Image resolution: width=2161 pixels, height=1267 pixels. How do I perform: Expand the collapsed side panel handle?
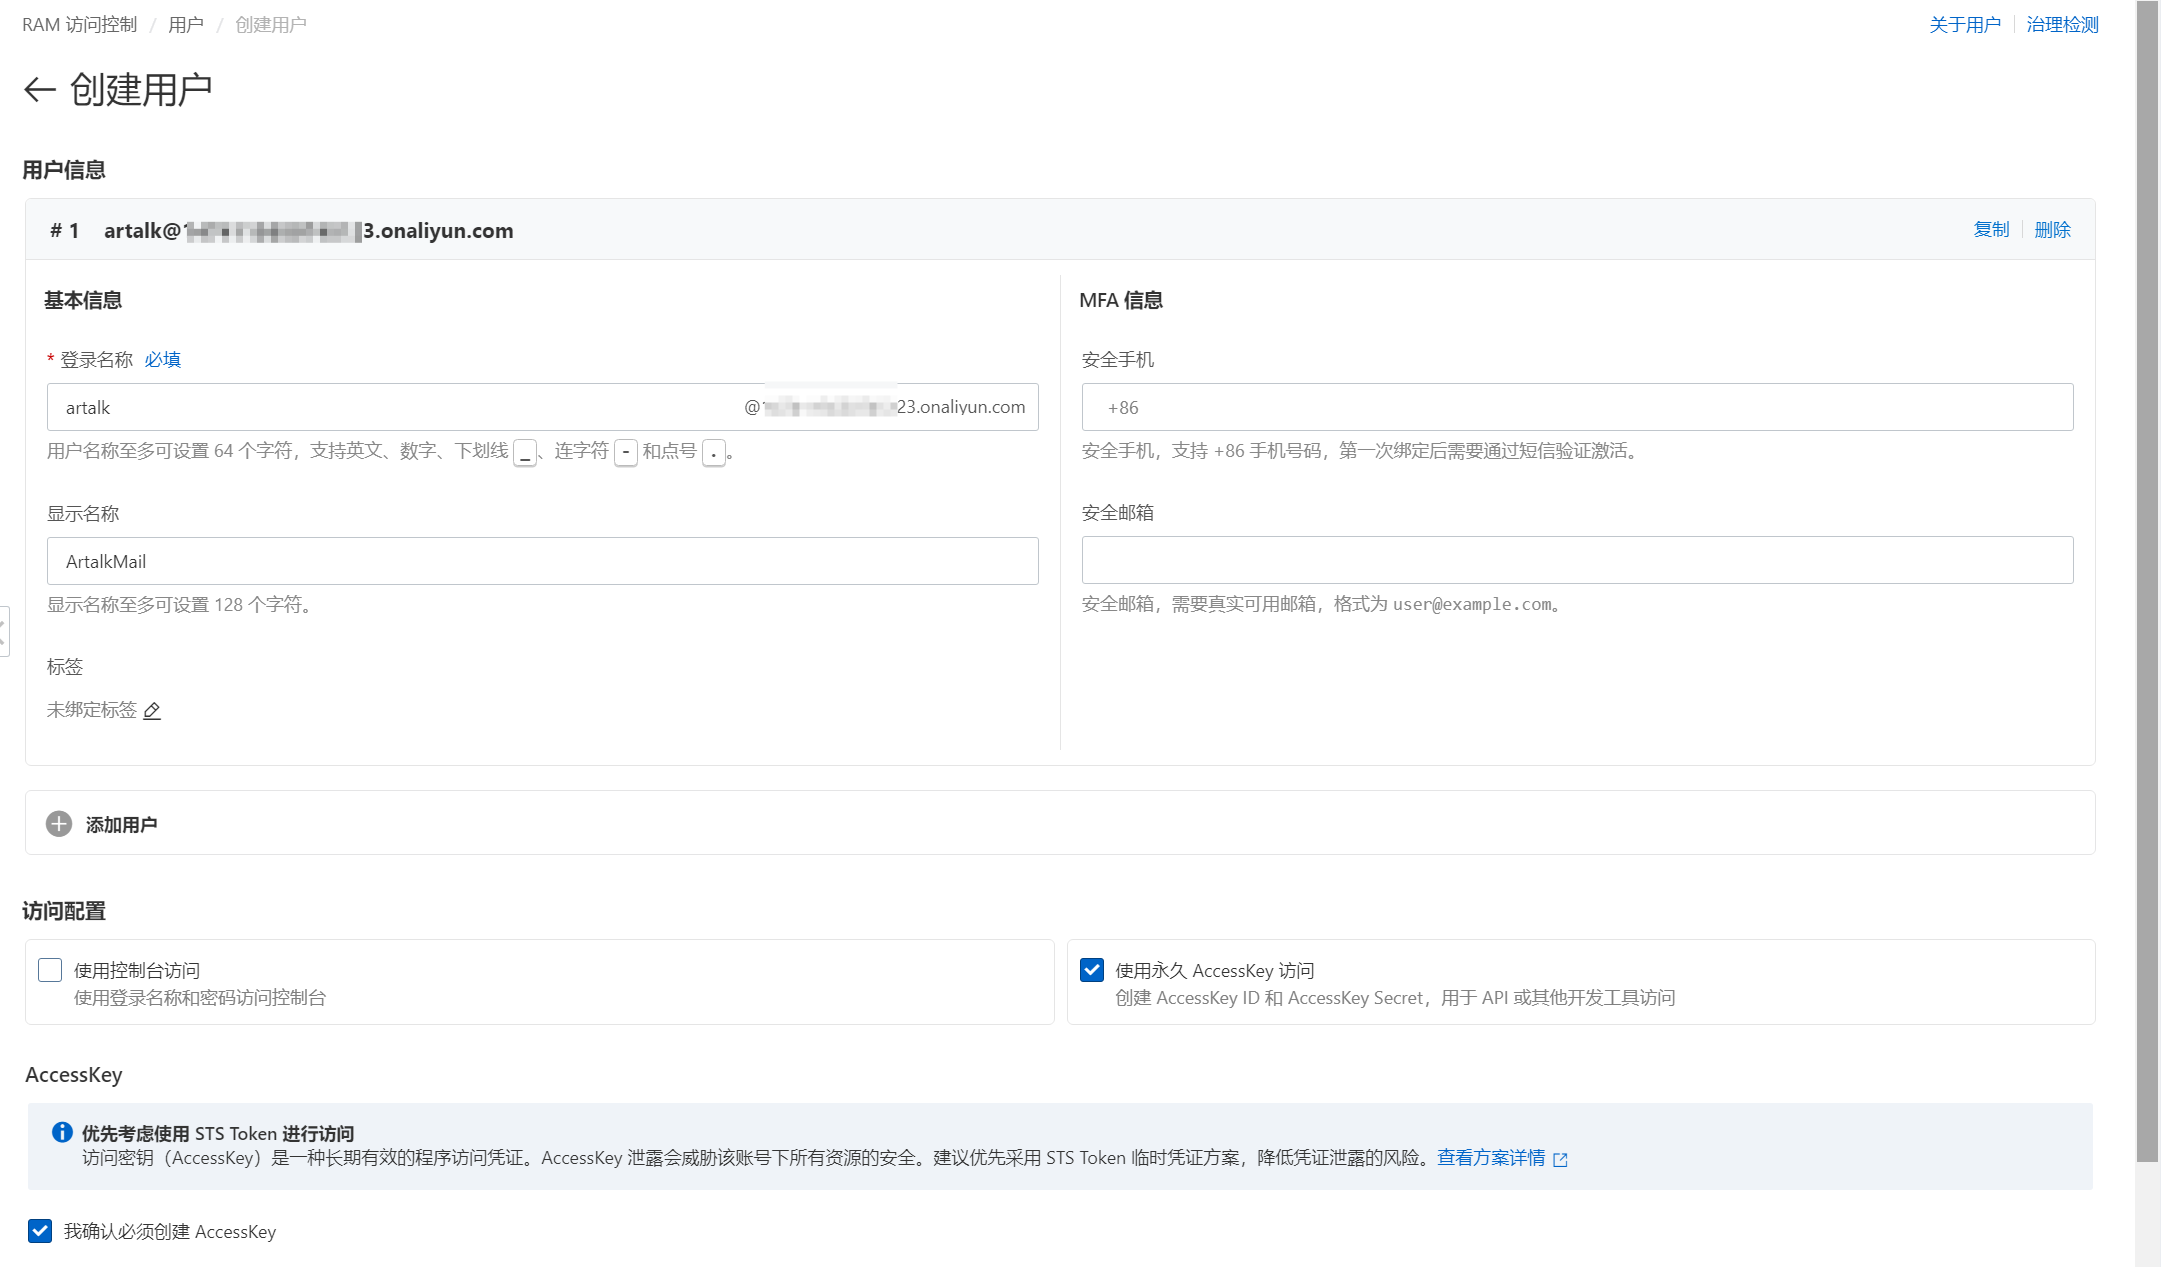(x=4, y=631)
